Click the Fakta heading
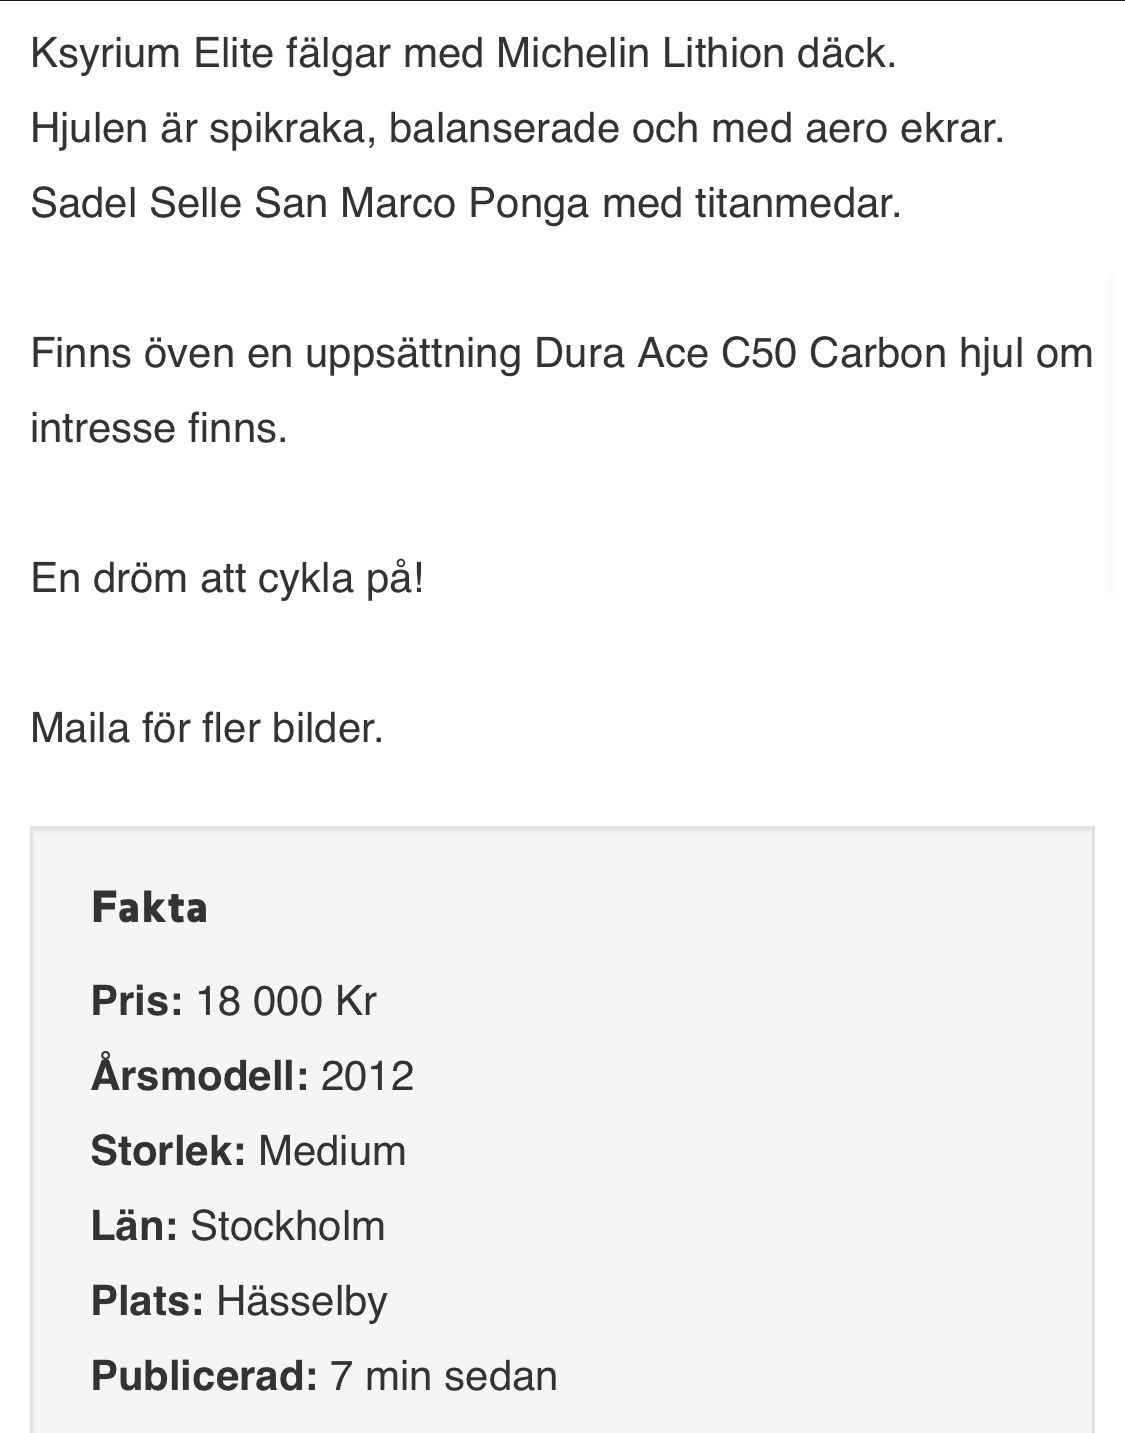The height and width of the screenshot is (1433, 1125). pyautogui.click(x=149, y=907)
